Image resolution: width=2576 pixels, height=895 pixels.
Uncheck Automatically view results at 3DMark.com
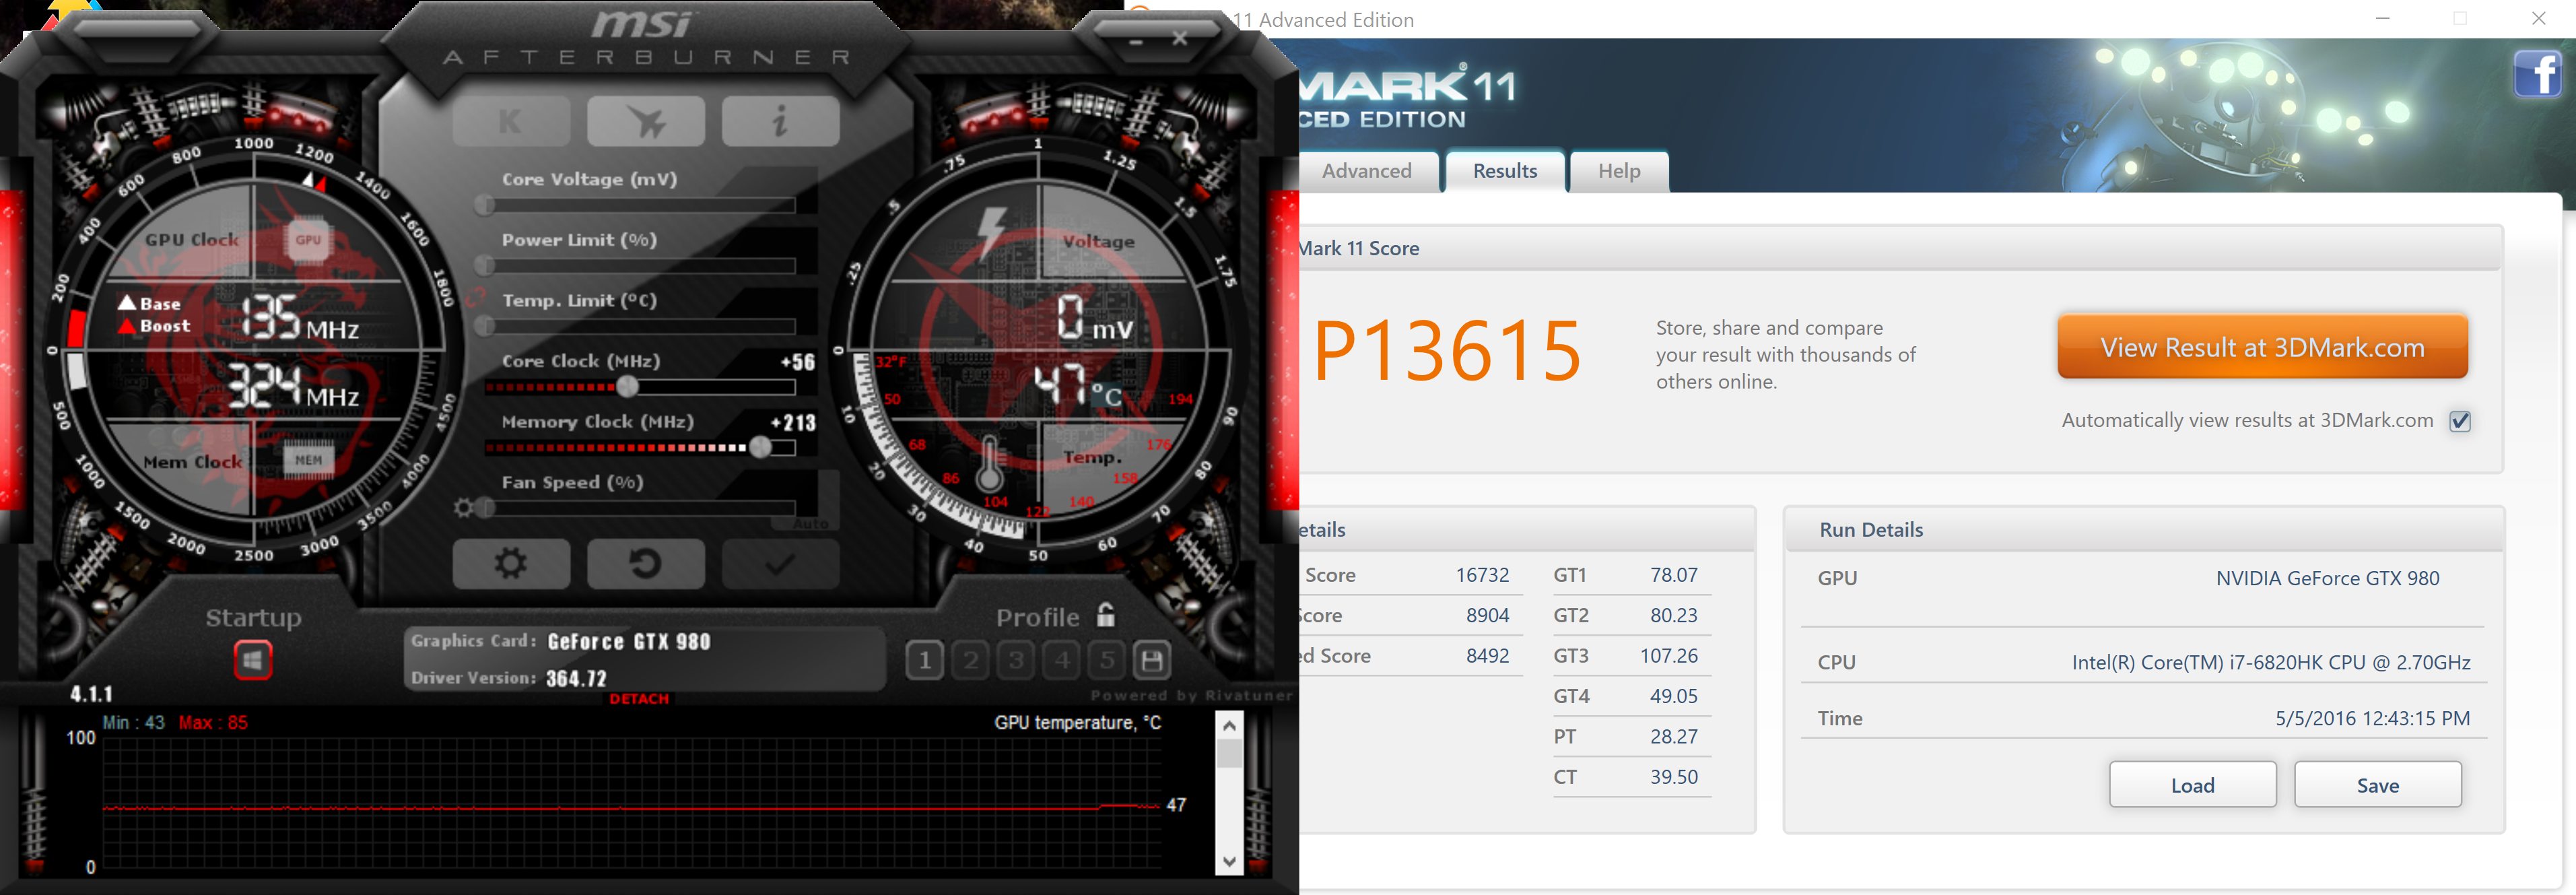click(2460, 421)
